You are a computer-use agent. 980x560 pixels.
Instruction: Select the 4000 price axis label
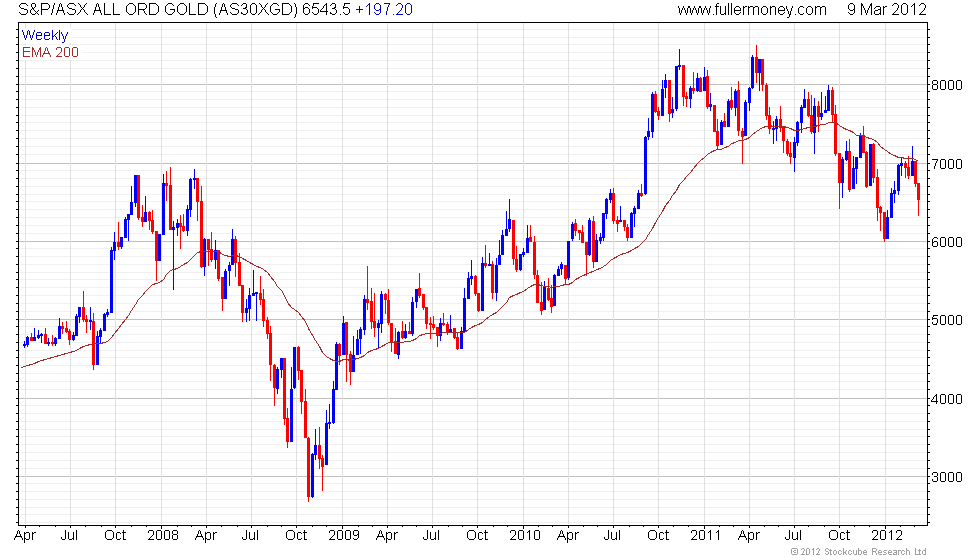[946, 399]
